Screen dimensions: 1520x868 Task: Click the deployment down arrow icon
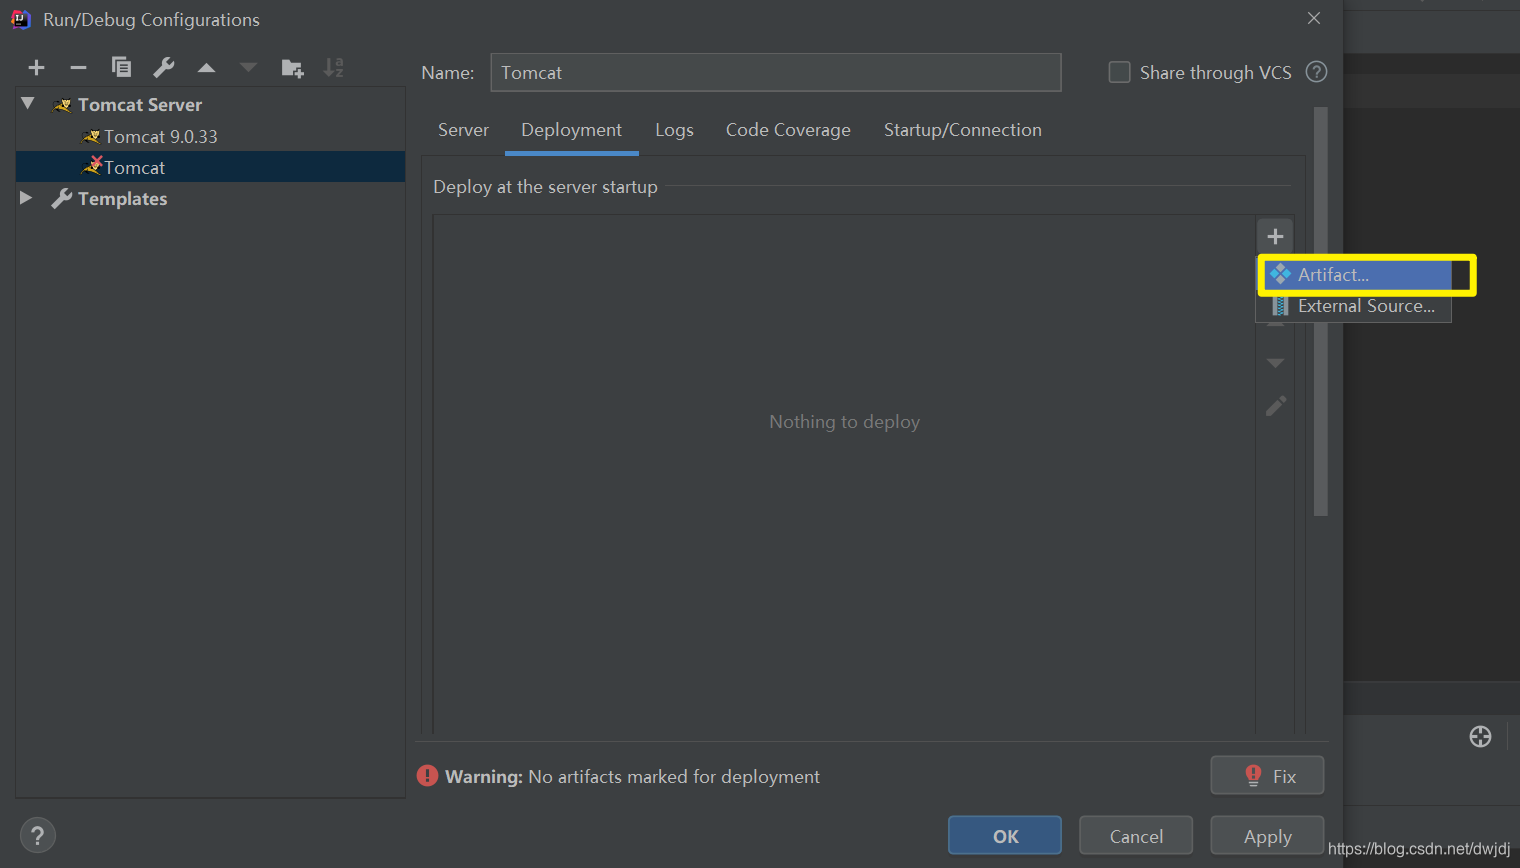point(1275,363)
